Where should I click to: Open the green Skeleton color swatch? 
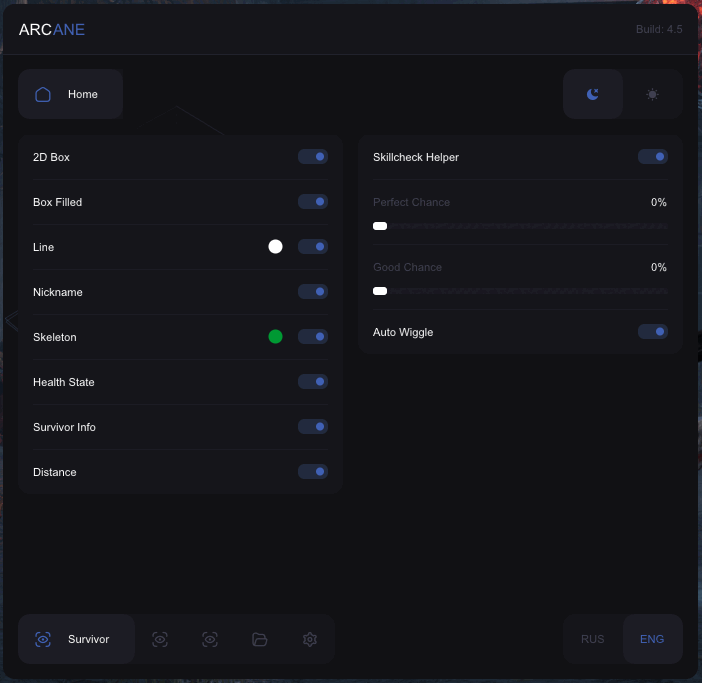(275, 337)
